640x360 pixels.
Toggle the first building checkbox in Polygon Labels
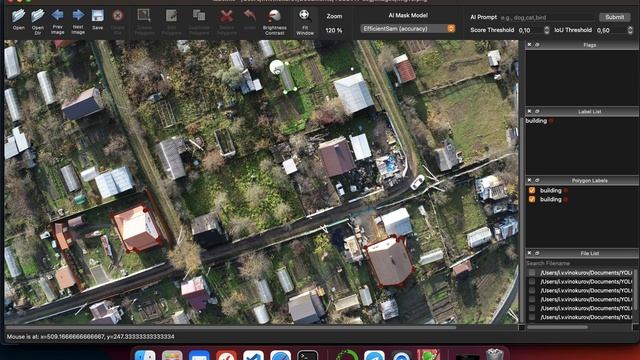532,190
